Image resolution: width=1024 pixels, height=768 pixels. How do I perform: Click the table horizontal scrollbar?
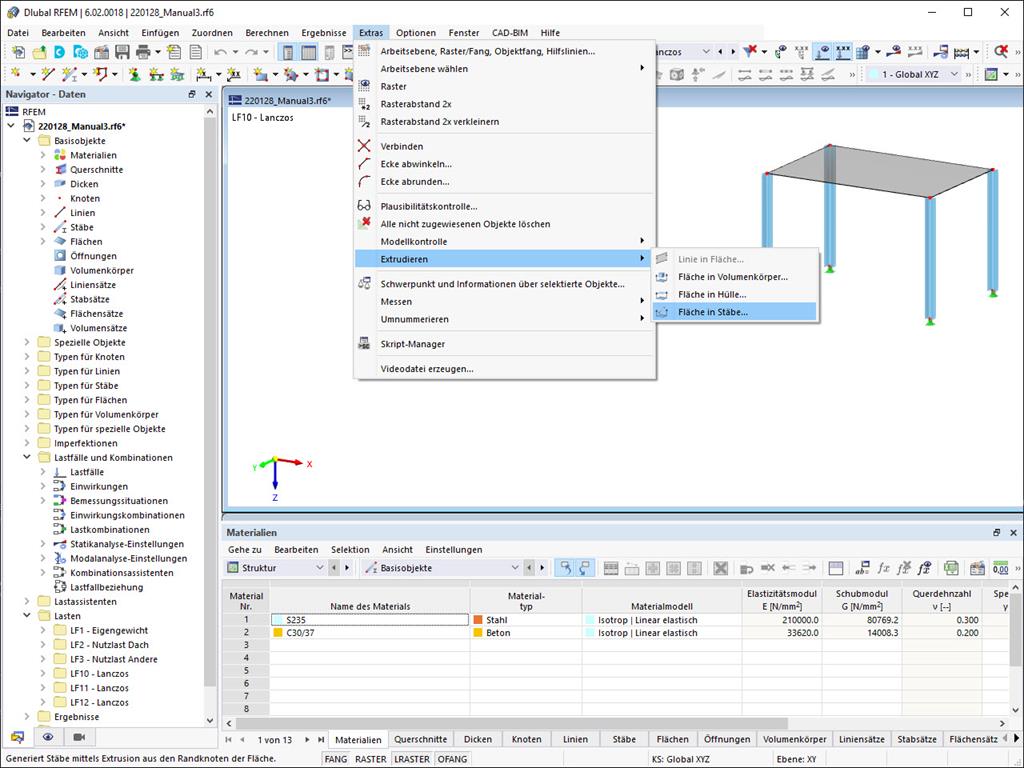511,724
